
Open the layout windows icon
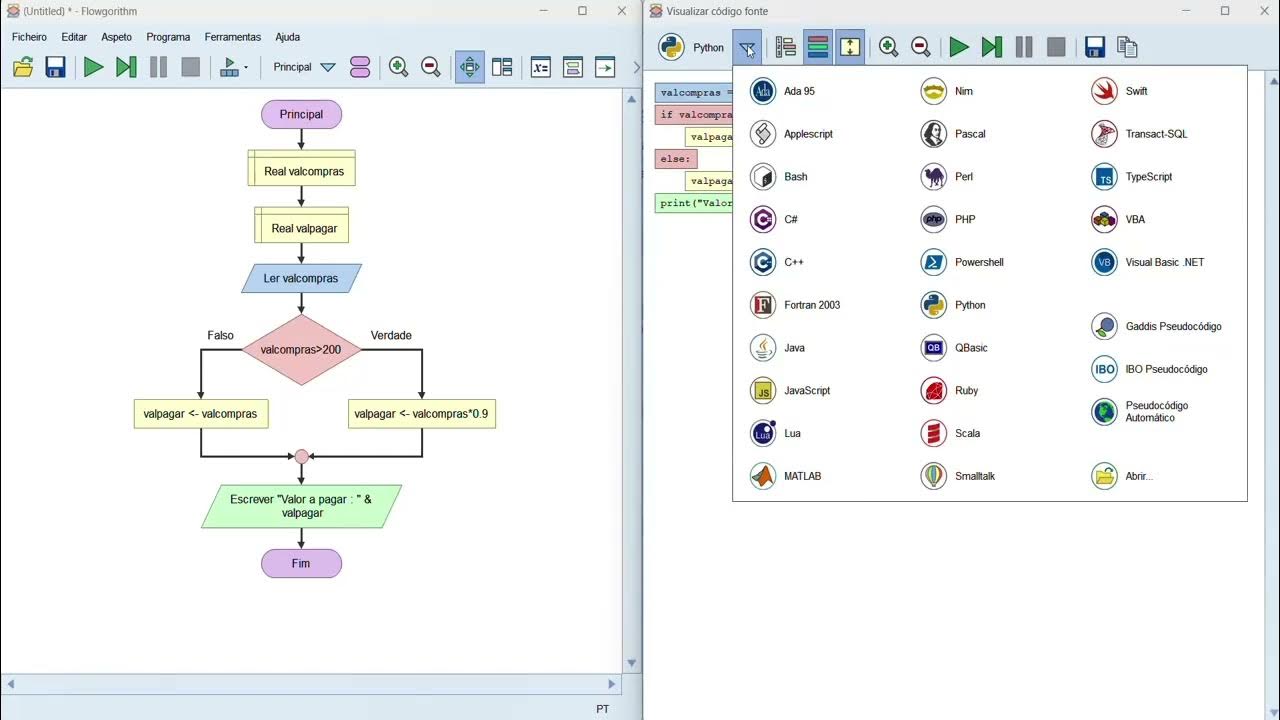click(502, 67)
